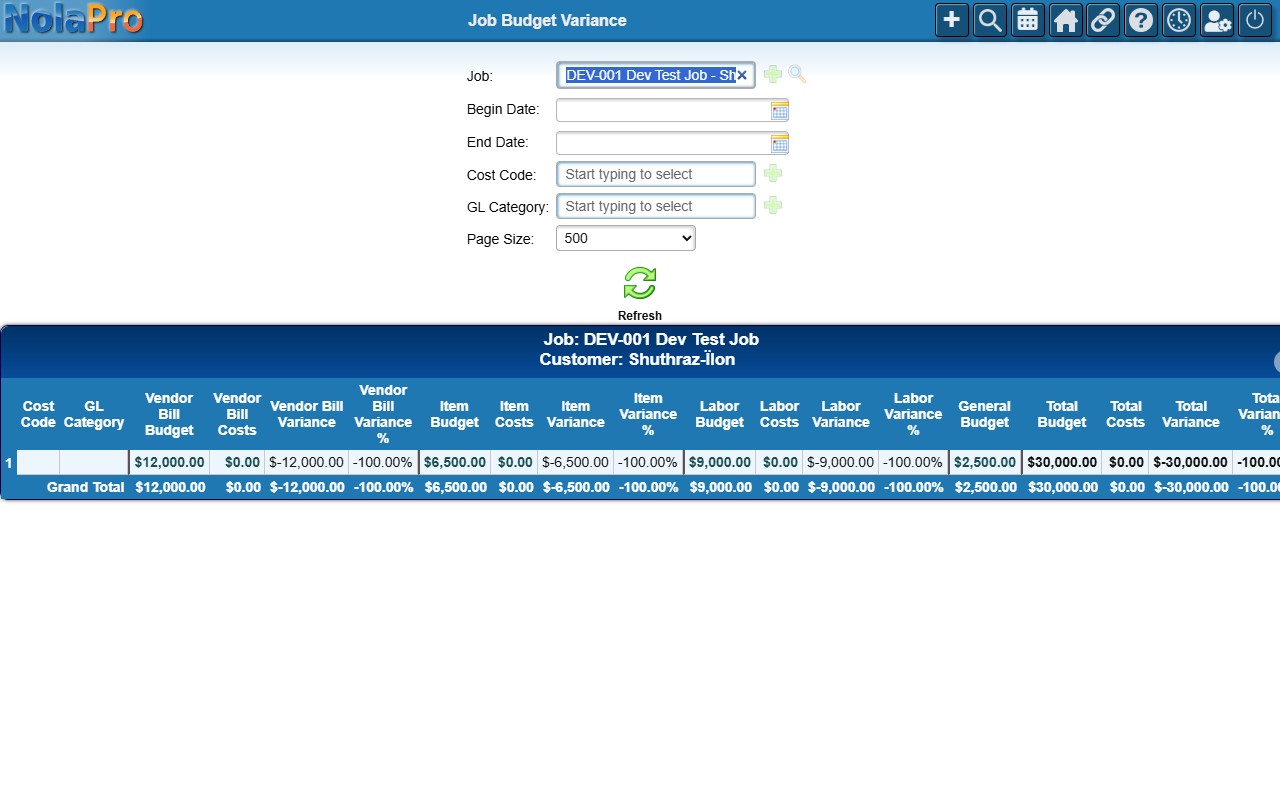
Task: Click the Labor Variance column header
Action: click(x=841, y=414)
